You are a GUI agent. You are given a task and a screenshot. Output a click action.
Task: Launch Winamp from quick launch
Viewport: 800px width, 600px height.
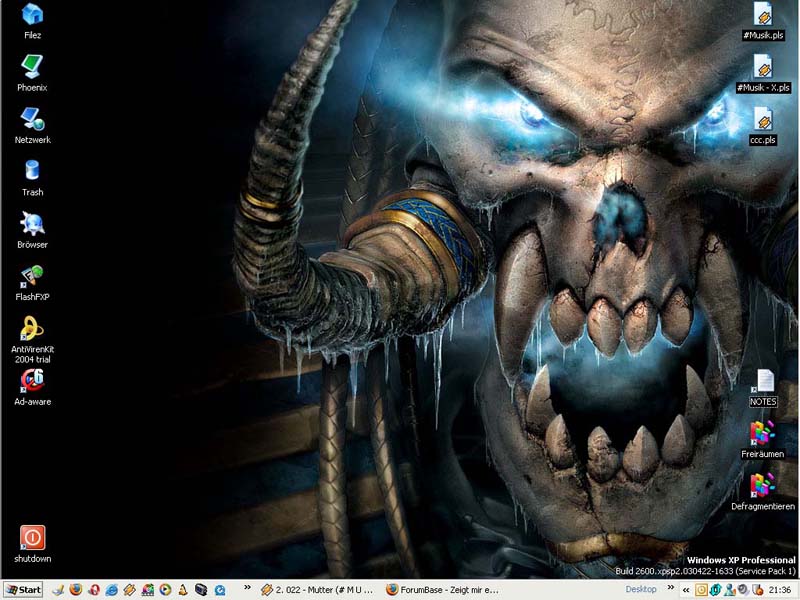pos(130,590)
